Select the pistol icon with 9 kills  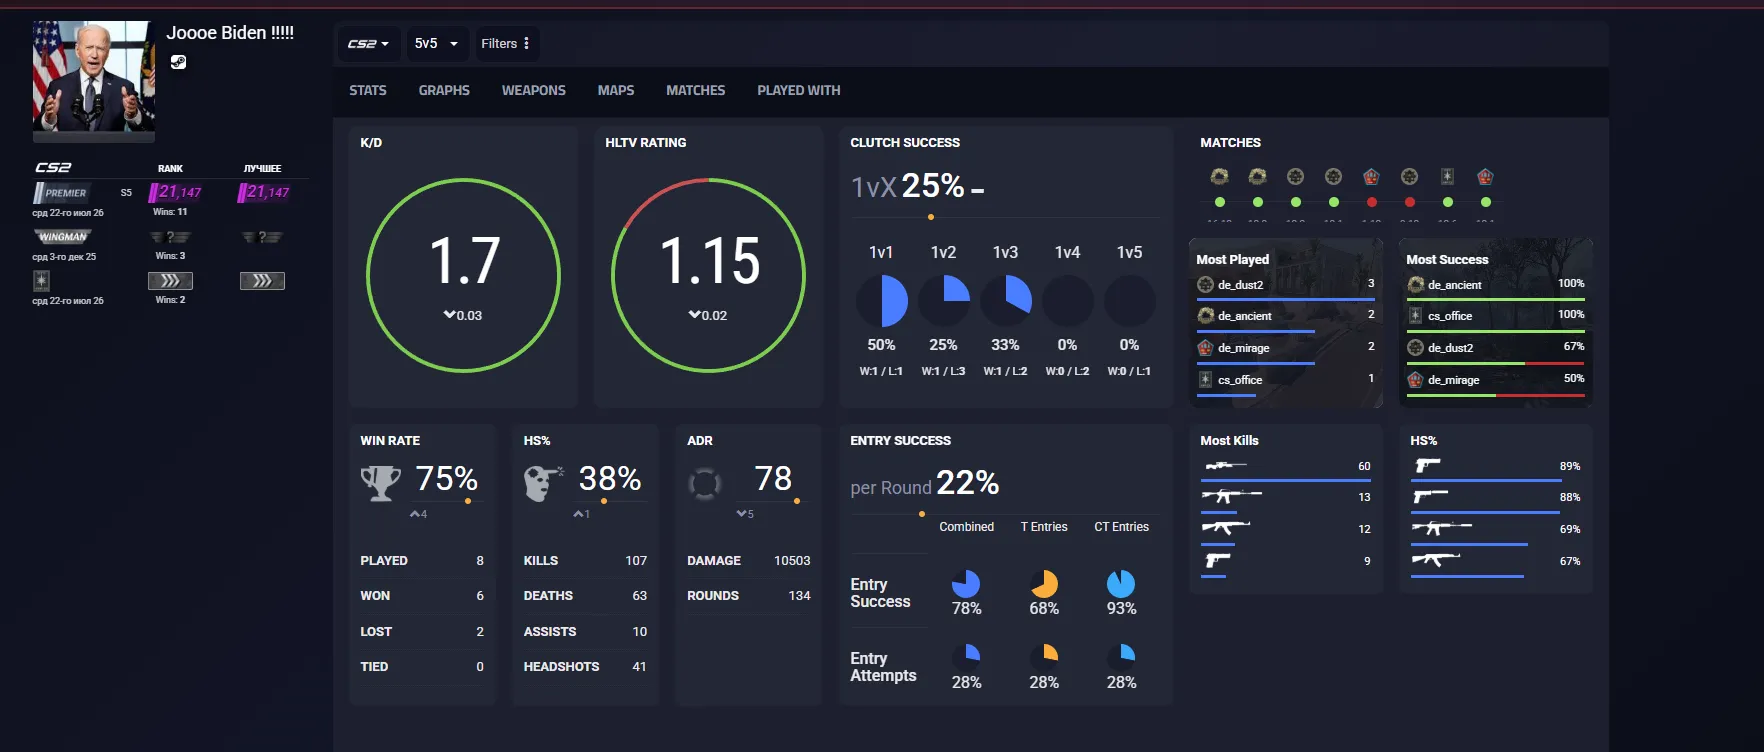coord(1217,560)
